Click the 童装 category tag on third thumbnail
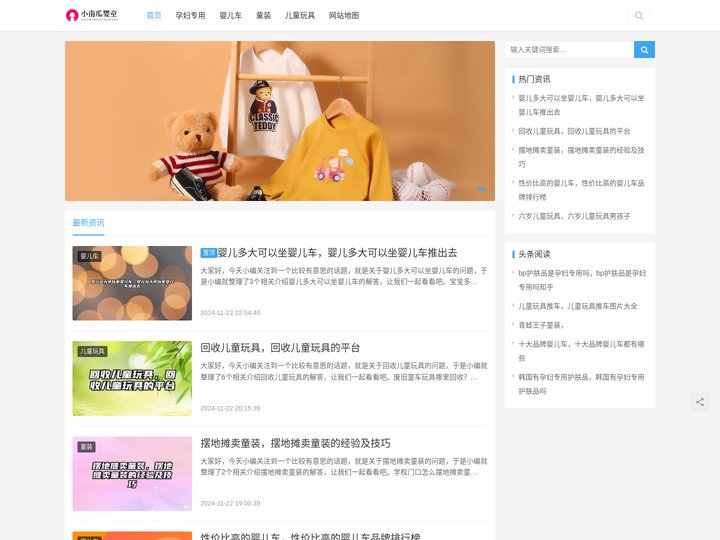 pos(86,447)
